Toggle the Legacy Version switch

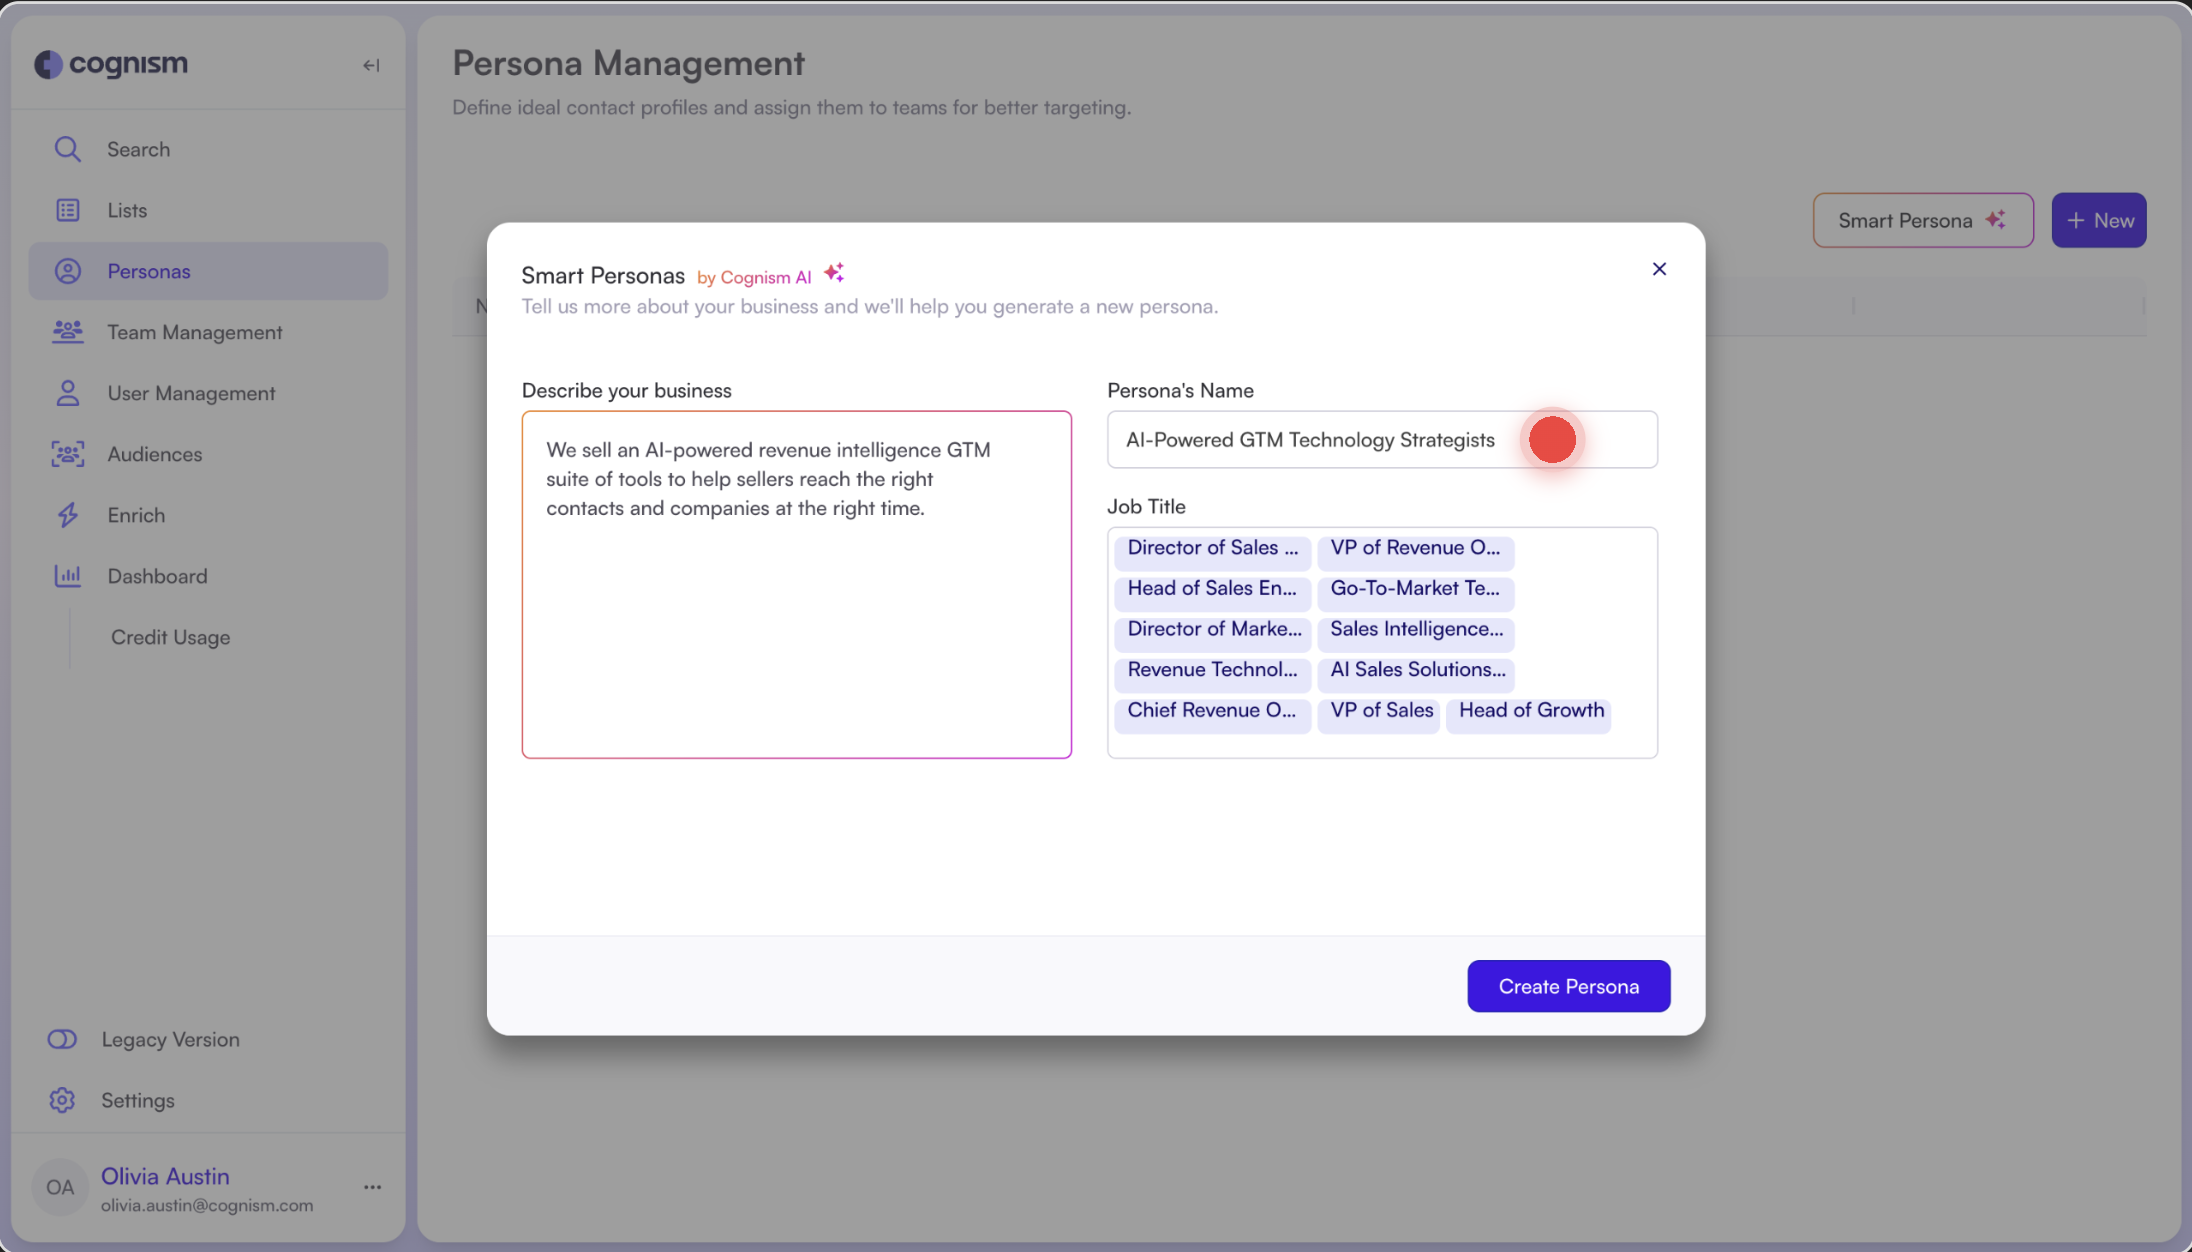[x=62, y=1039]
